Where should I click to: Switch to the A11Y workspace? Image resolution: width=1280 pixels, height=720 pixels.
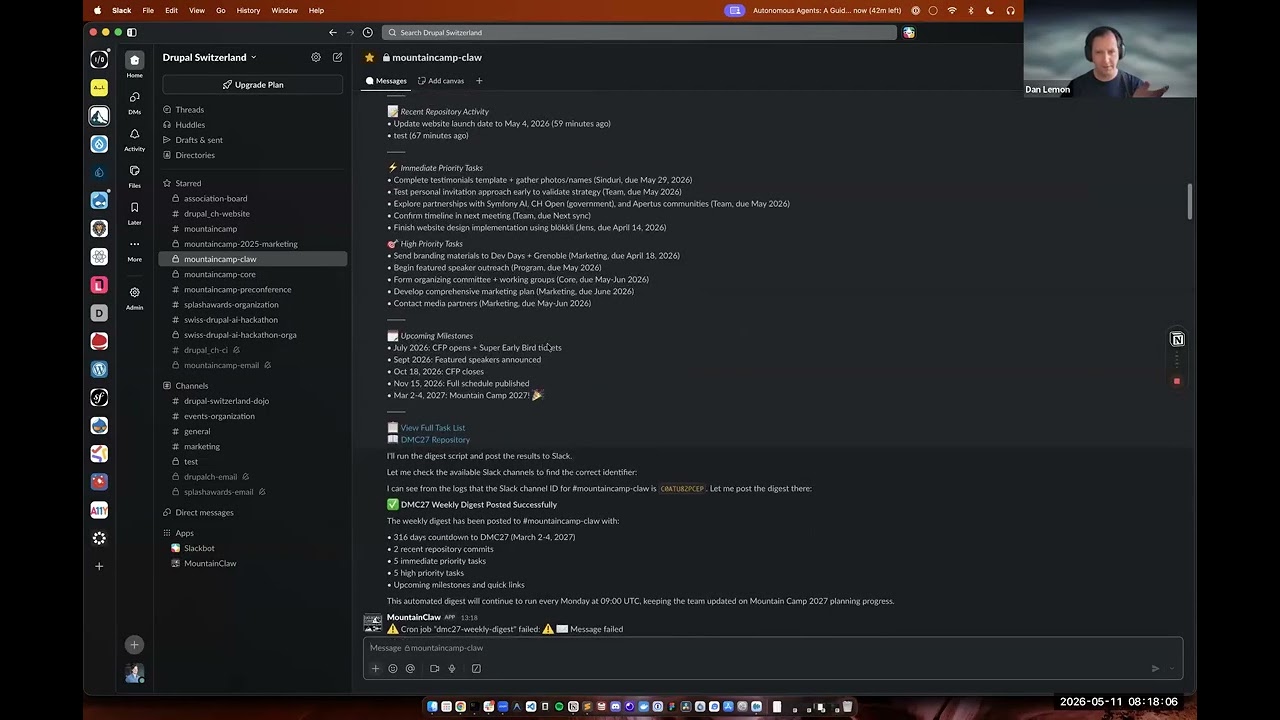pyautogui.click(x=99, y=510)
